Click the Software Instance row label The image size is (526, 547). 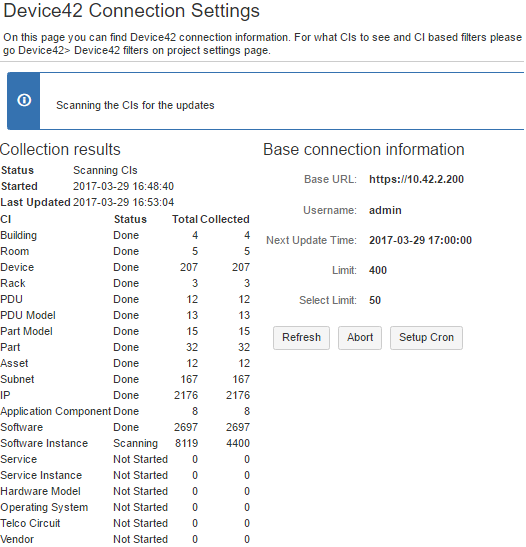coord(44,443)
